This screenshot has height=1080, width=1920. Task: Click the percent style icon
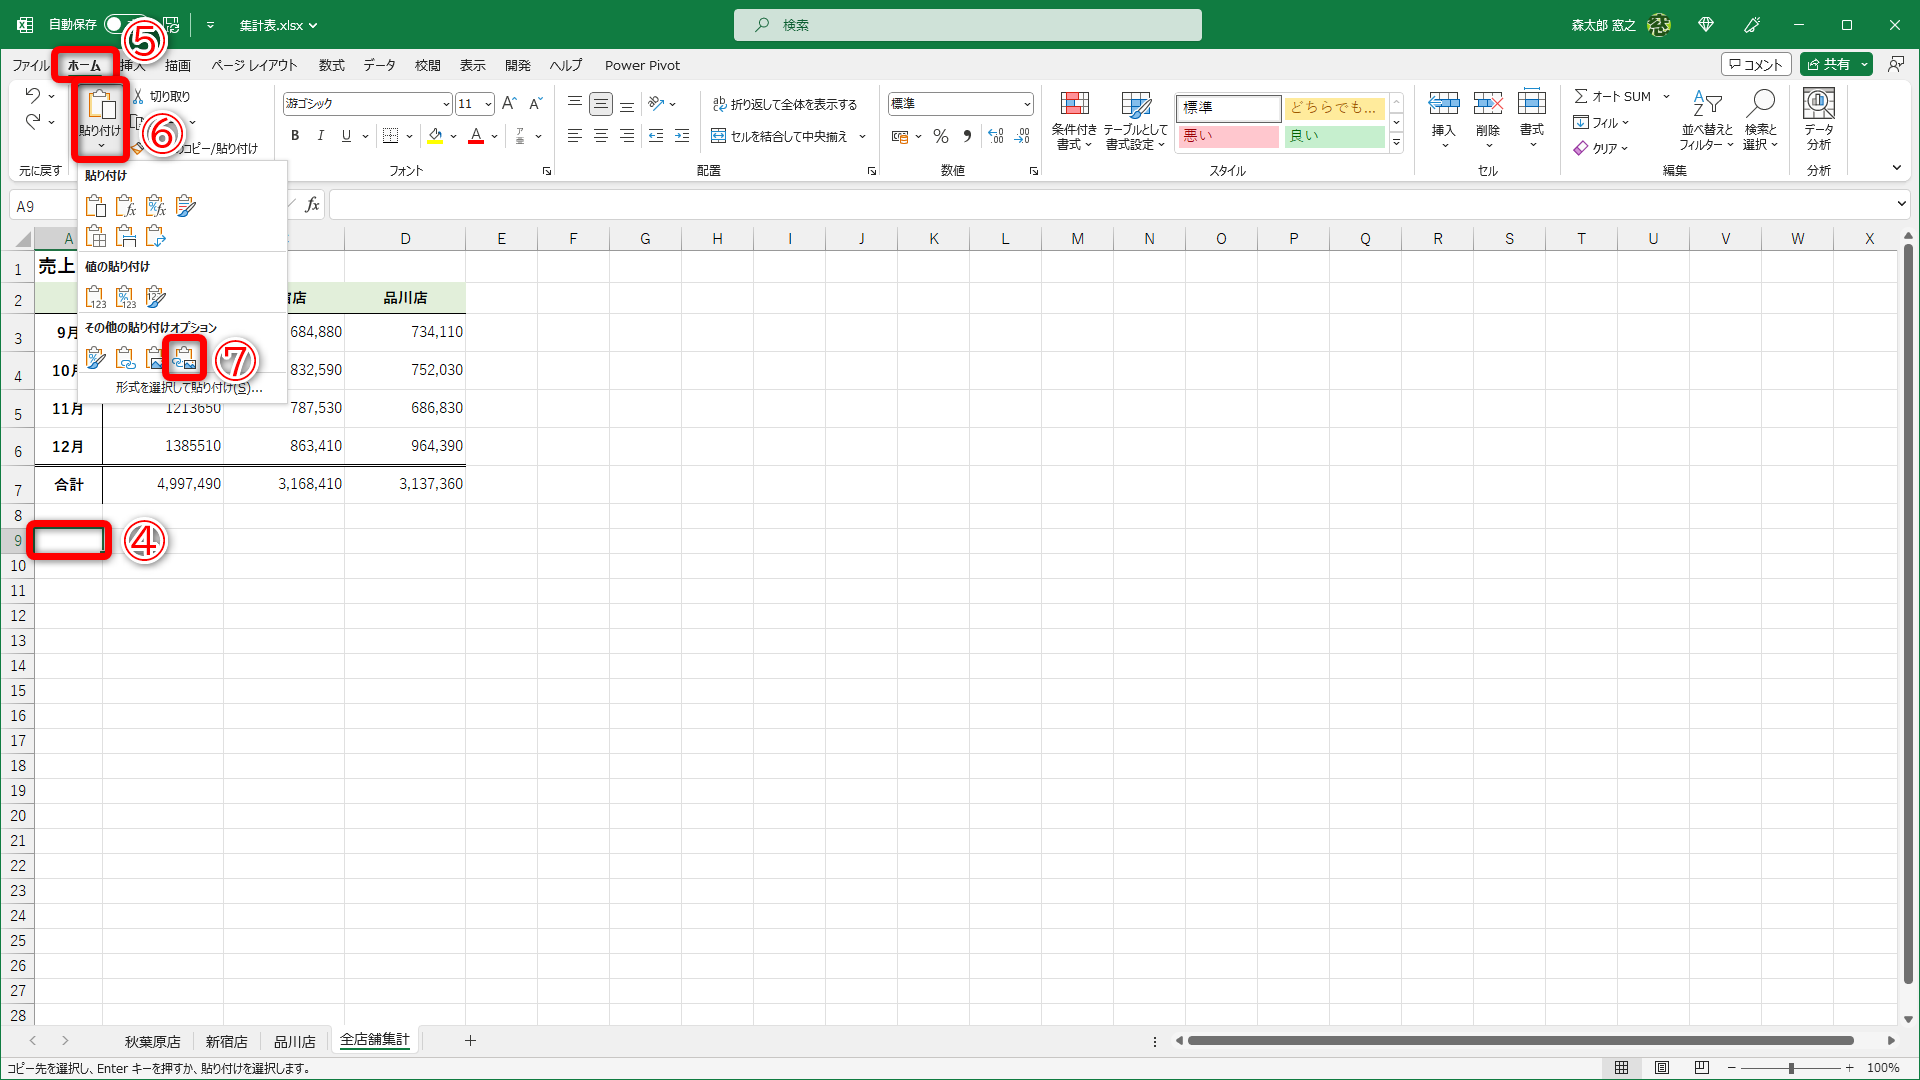pyautogui.click(x=940, y=136)
